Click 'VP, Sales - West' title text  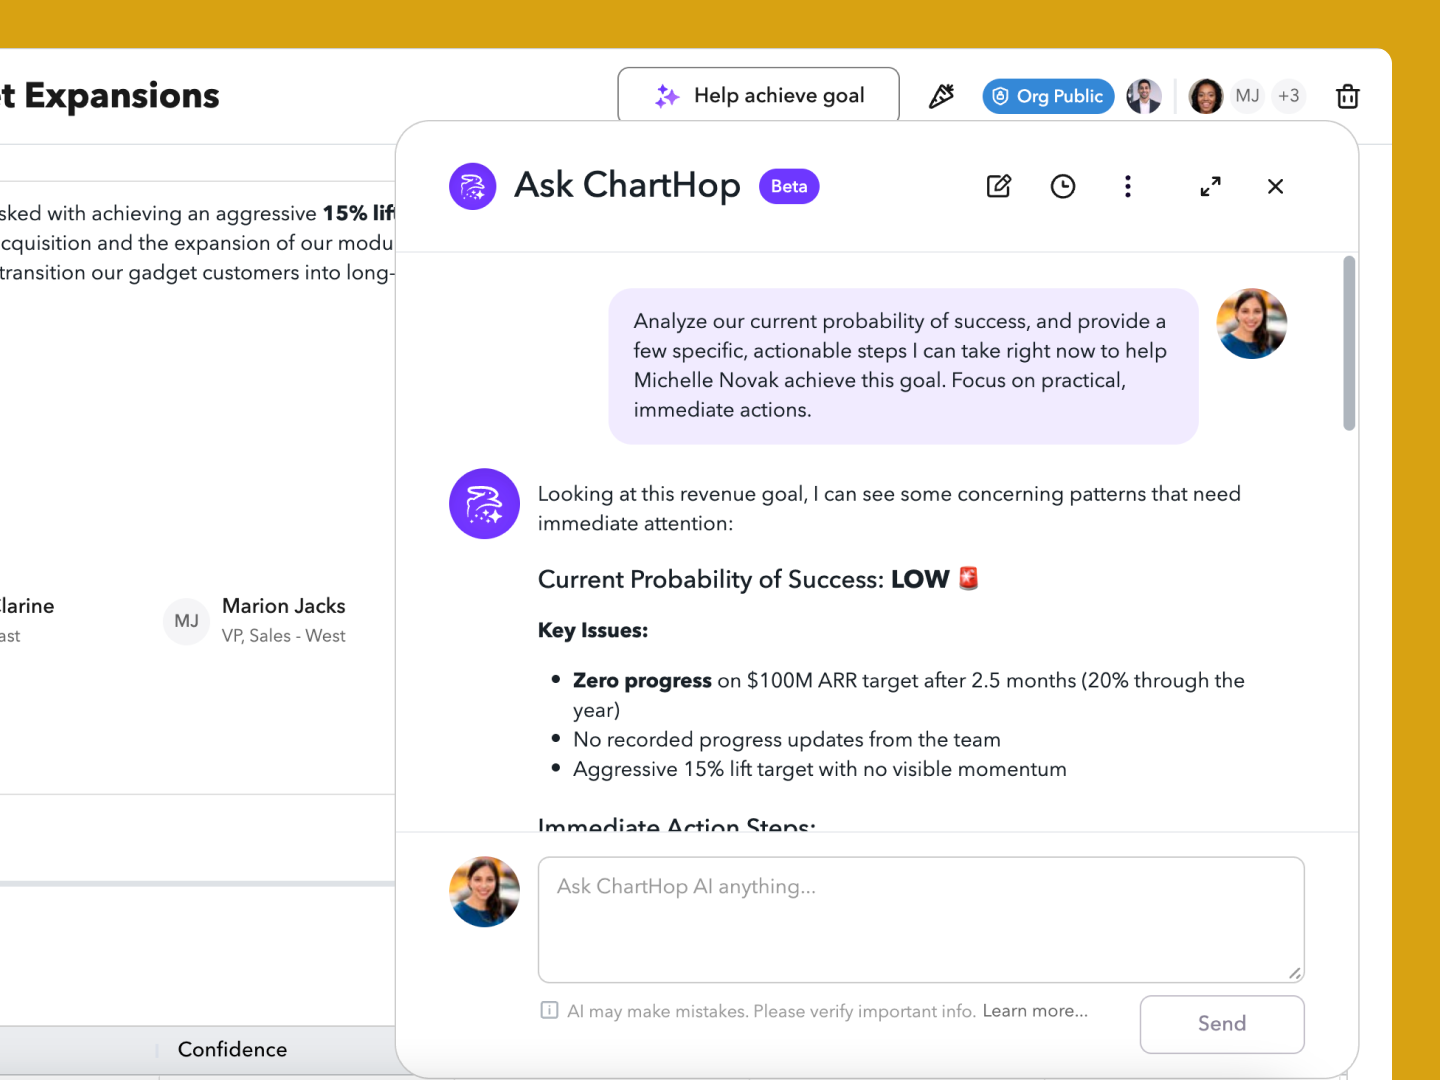click(284, 636)
